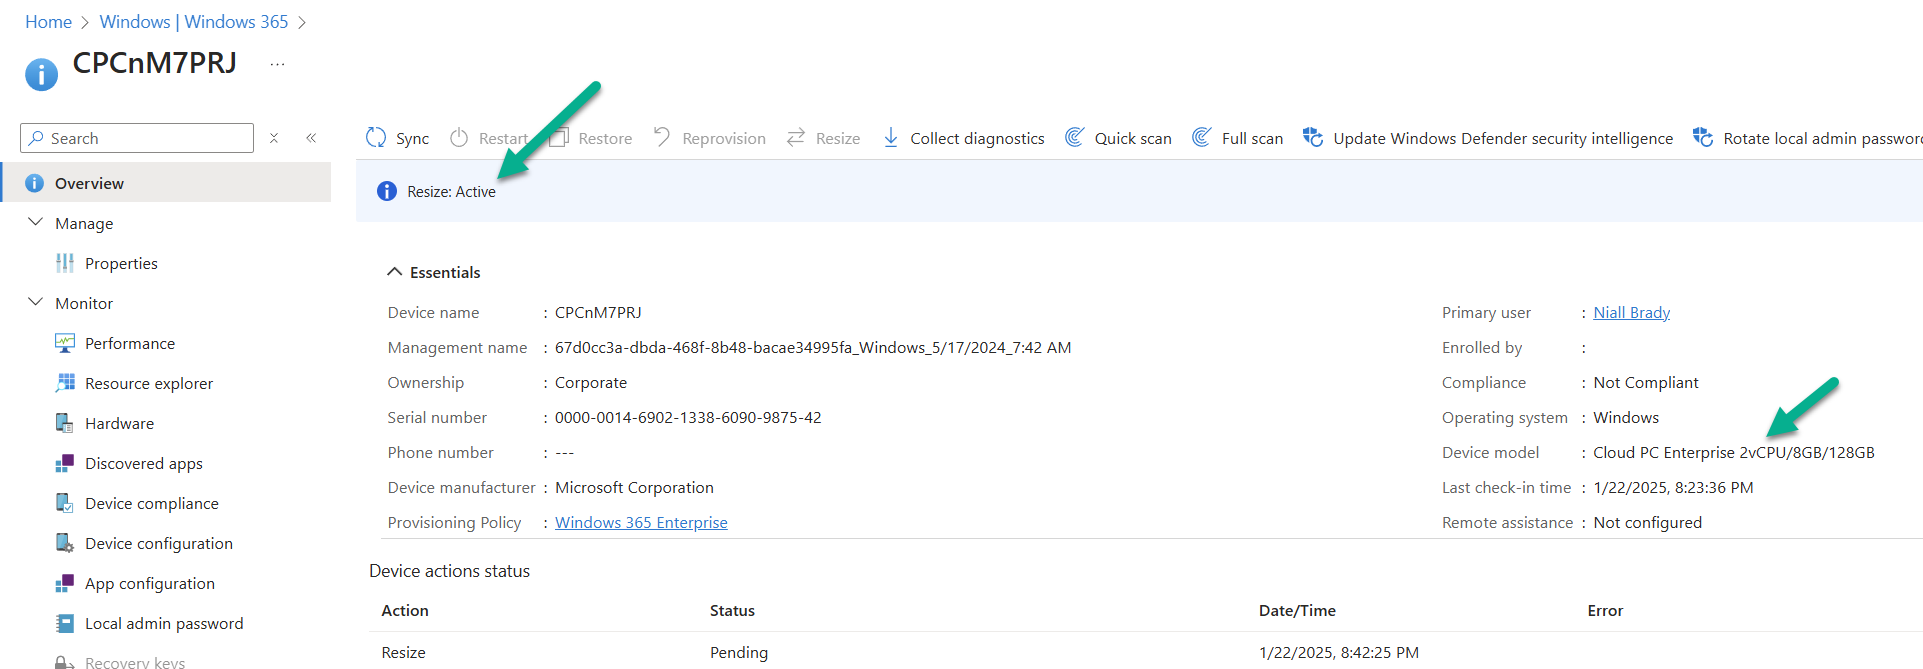The image size is (1923, 669).
Task: Click the serial number value 0000-0014-6902-1338-6090-9875-42
Action: tap(688, 417)
